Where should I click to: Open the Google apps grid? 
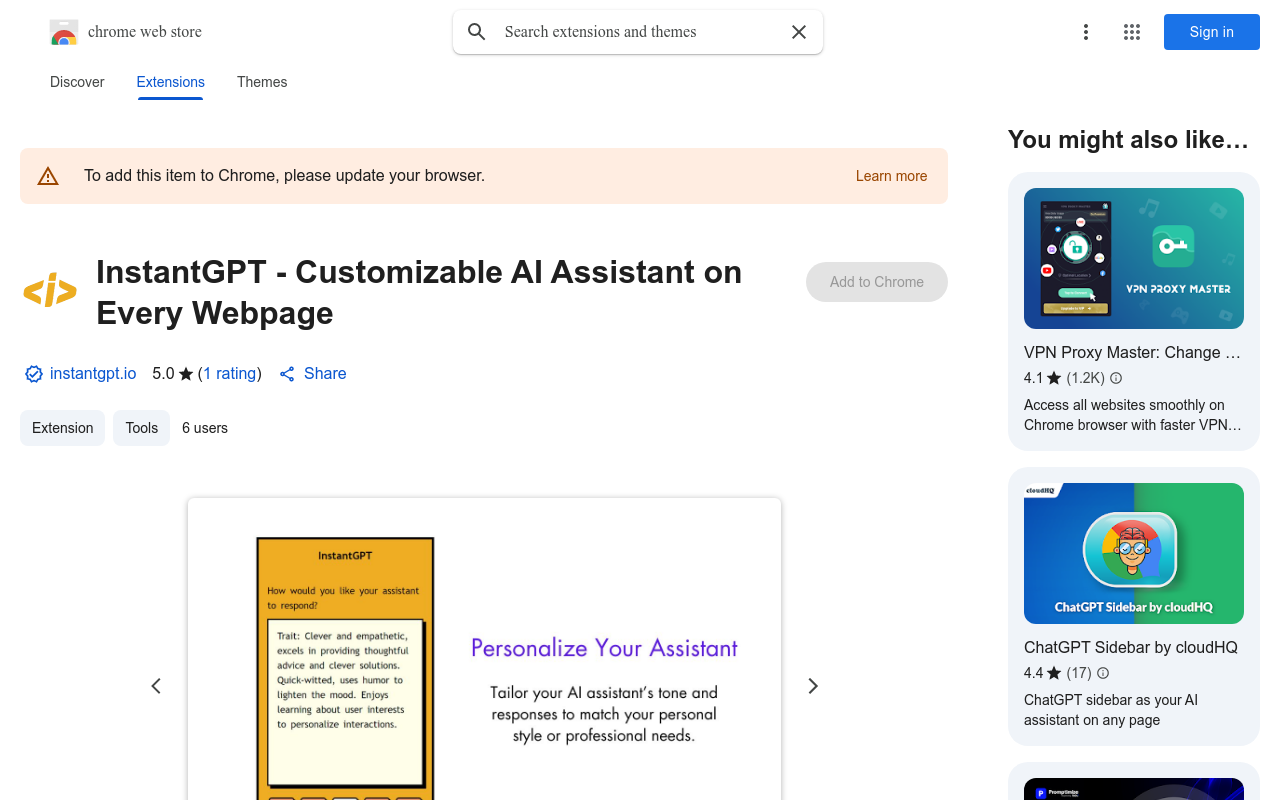pos(1132,32)
